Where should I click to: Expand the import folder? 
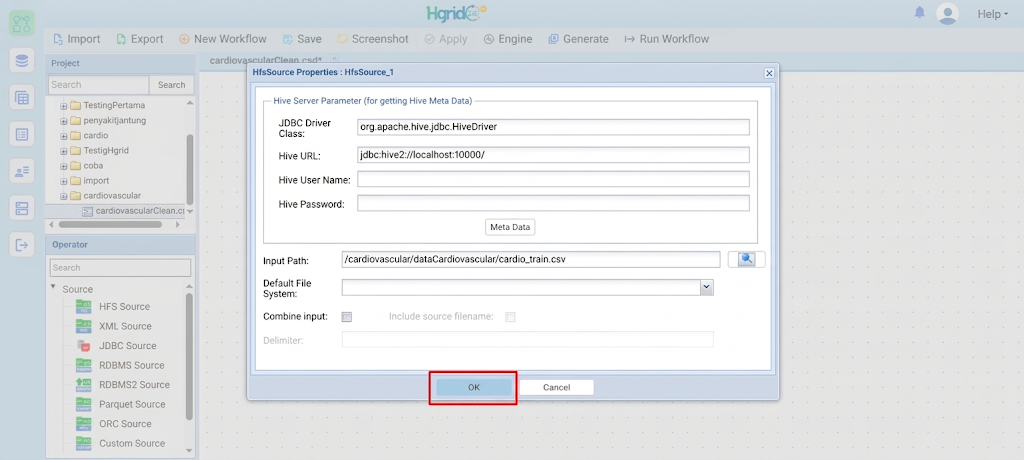pos(63,181)
